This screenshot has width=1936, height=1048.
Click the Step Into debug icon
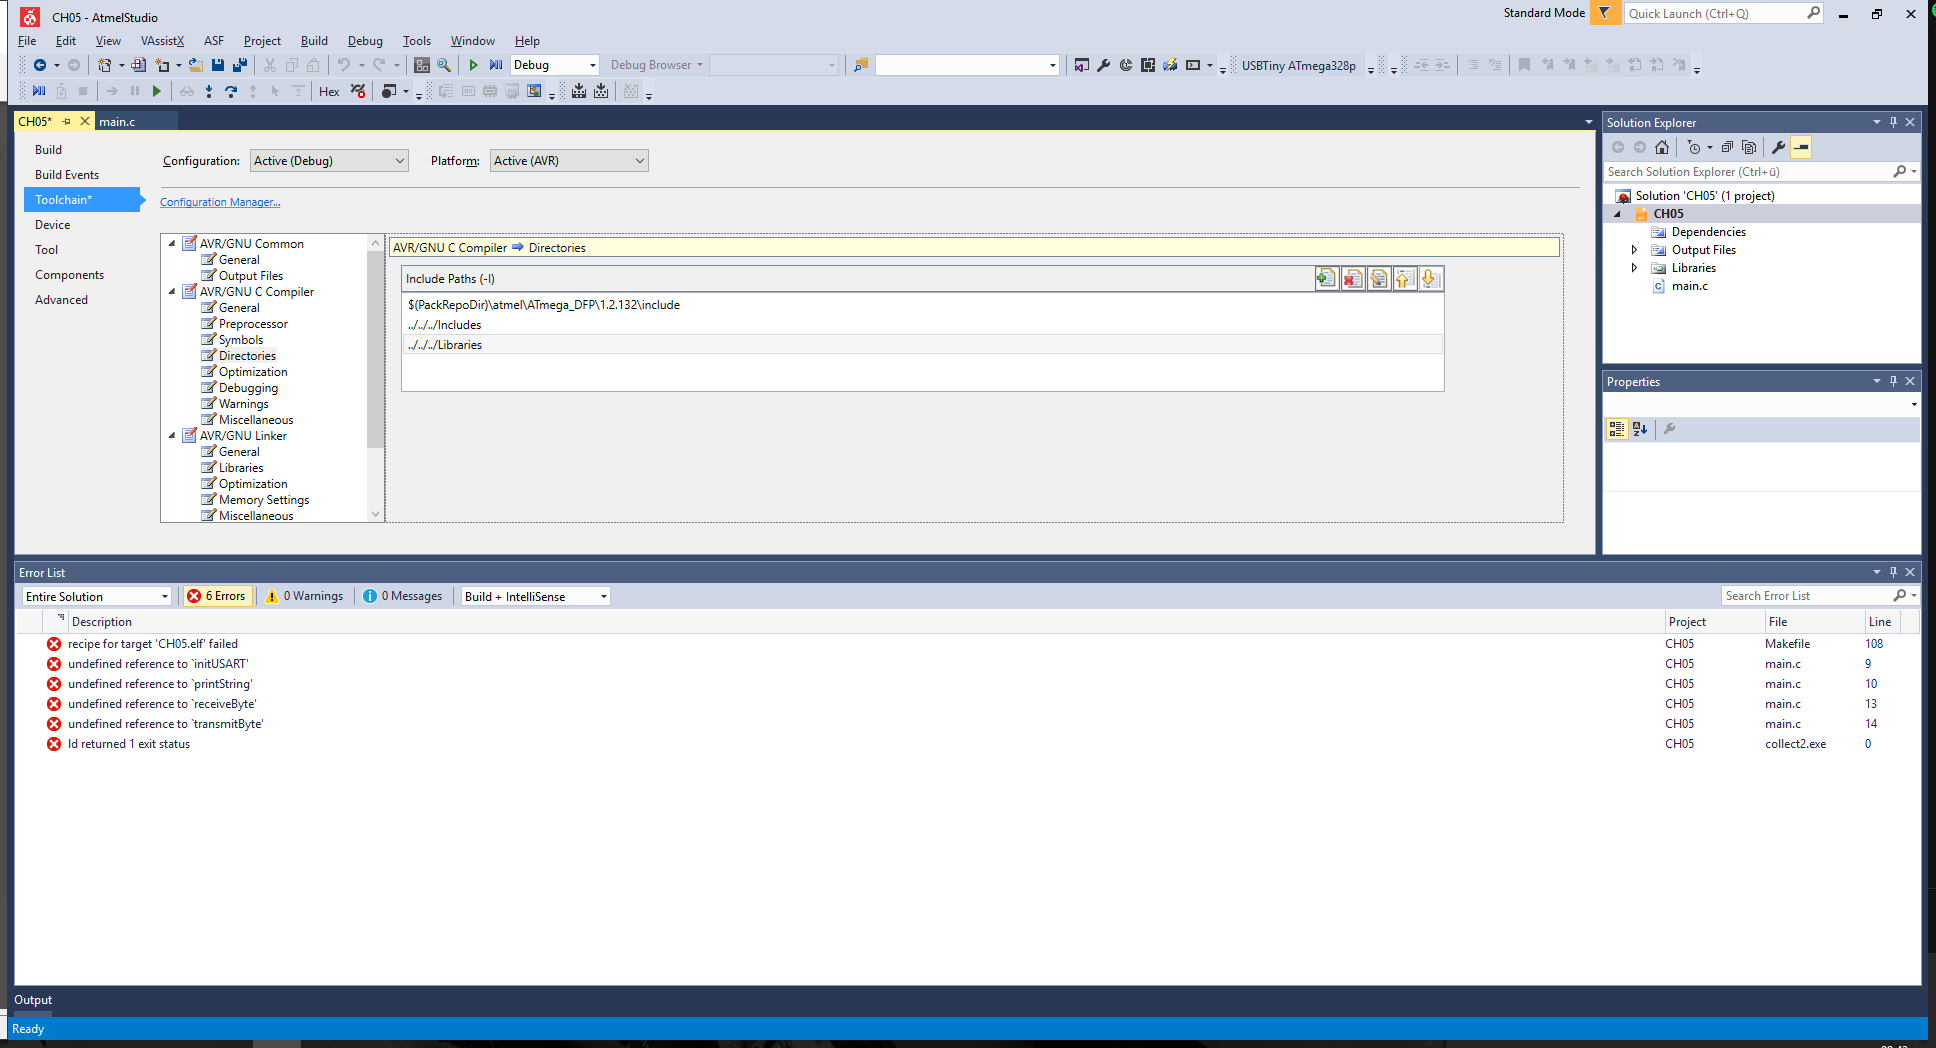point(209,91)
